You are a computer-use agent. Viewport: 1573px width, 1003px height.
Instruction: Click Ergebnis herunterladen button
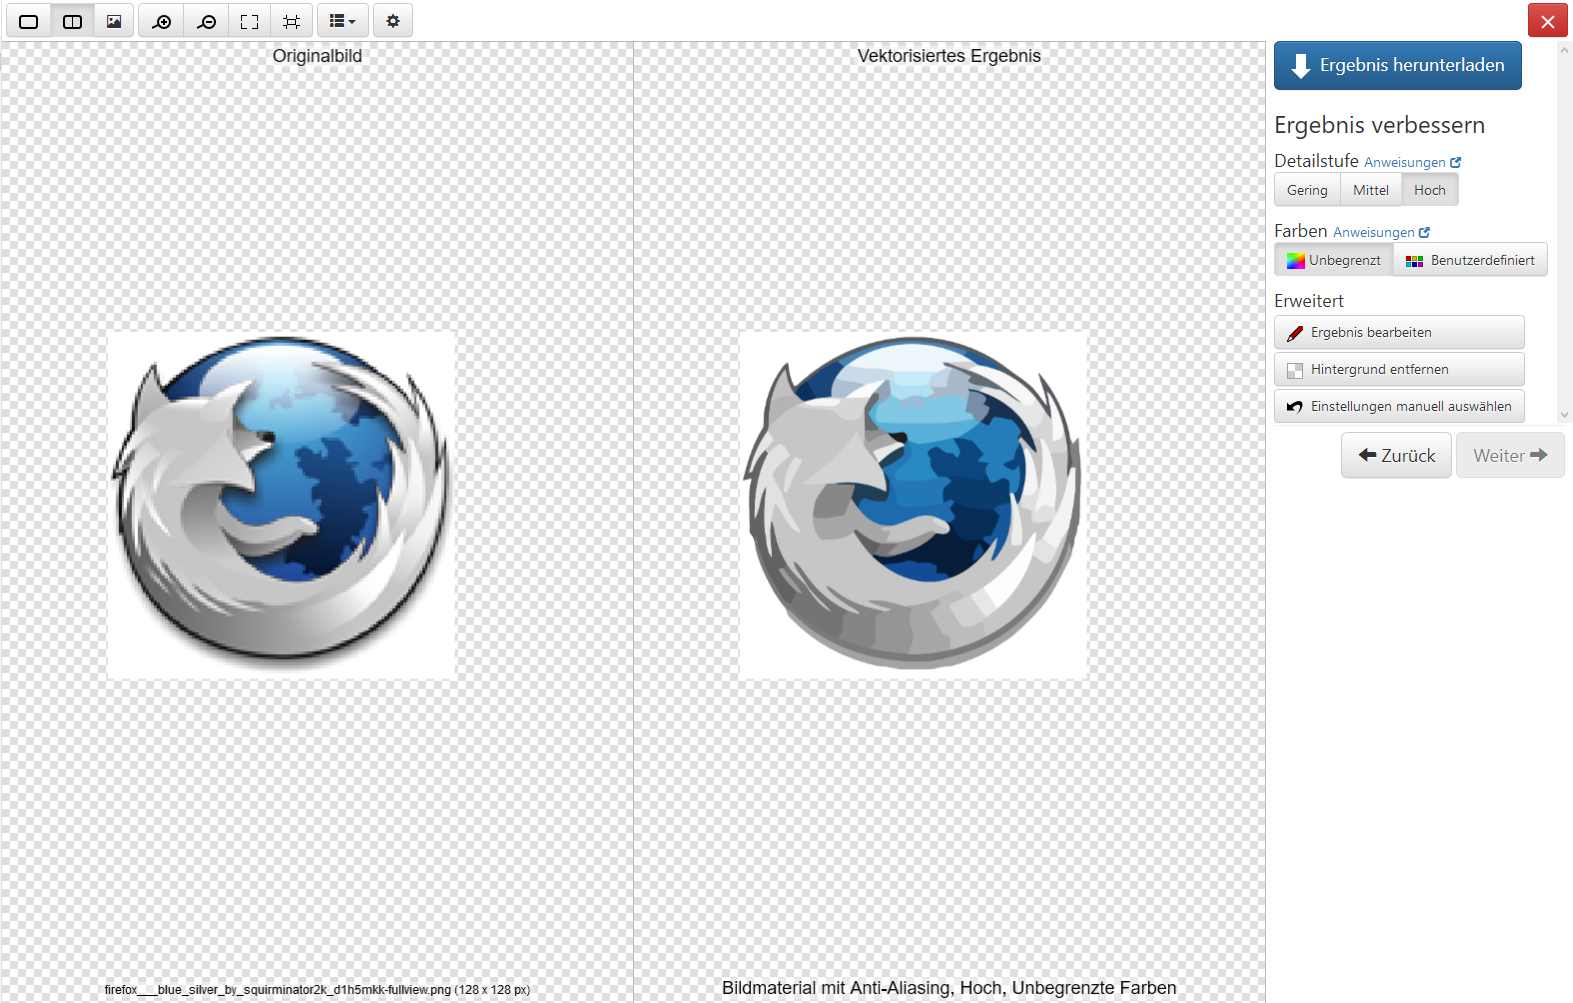click(x=1397, y=66)
